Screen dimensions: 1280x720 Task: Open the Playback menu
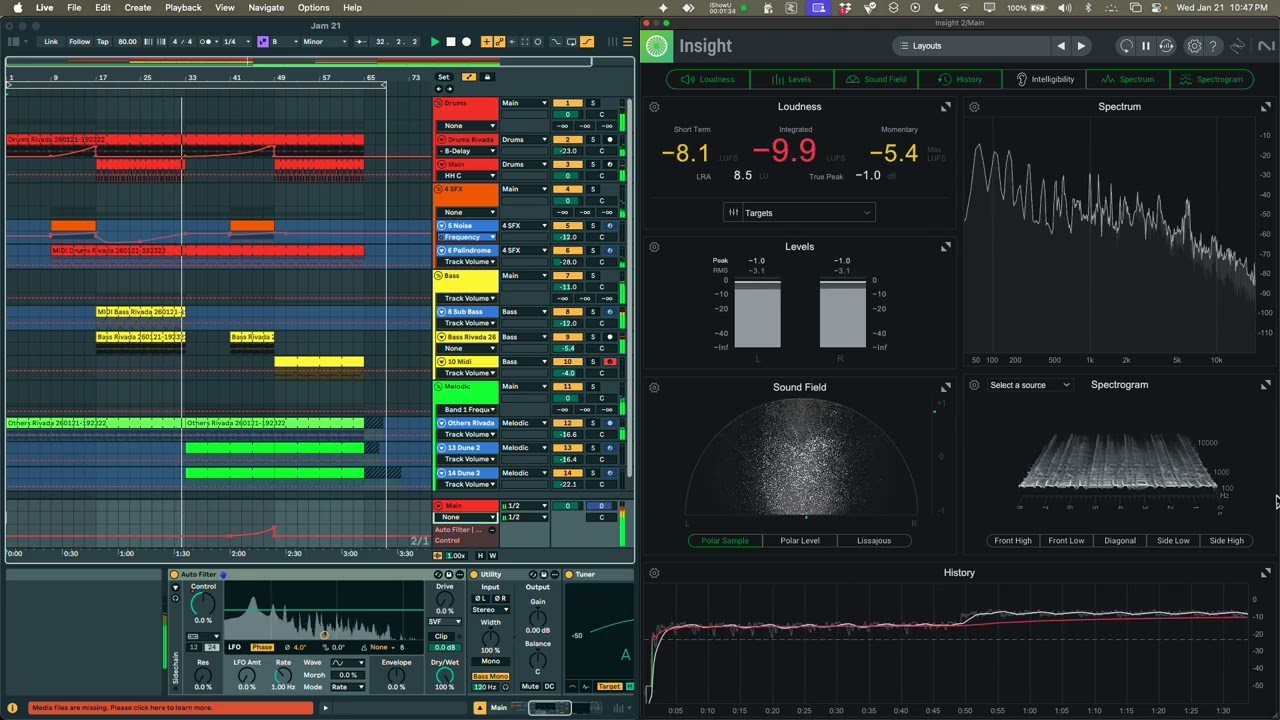coord(183,7)
